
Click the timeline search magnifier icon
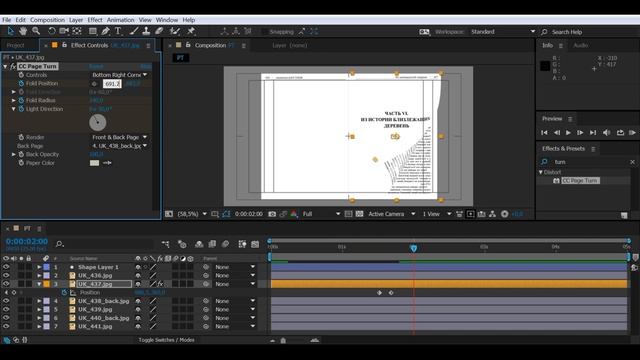59,244
